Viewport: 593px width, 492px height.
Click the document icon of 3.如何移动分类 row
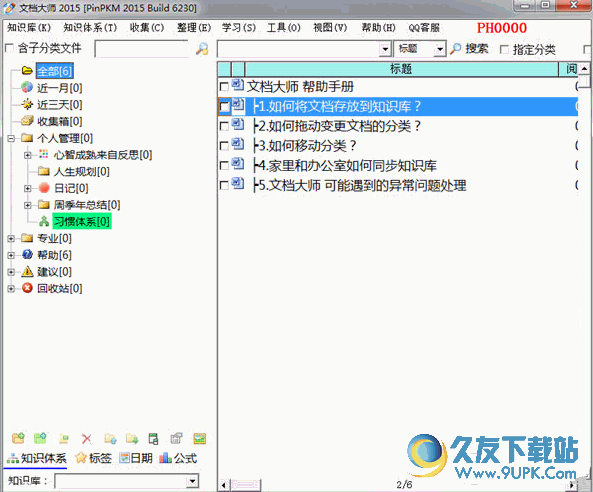[x=238, y=144]
